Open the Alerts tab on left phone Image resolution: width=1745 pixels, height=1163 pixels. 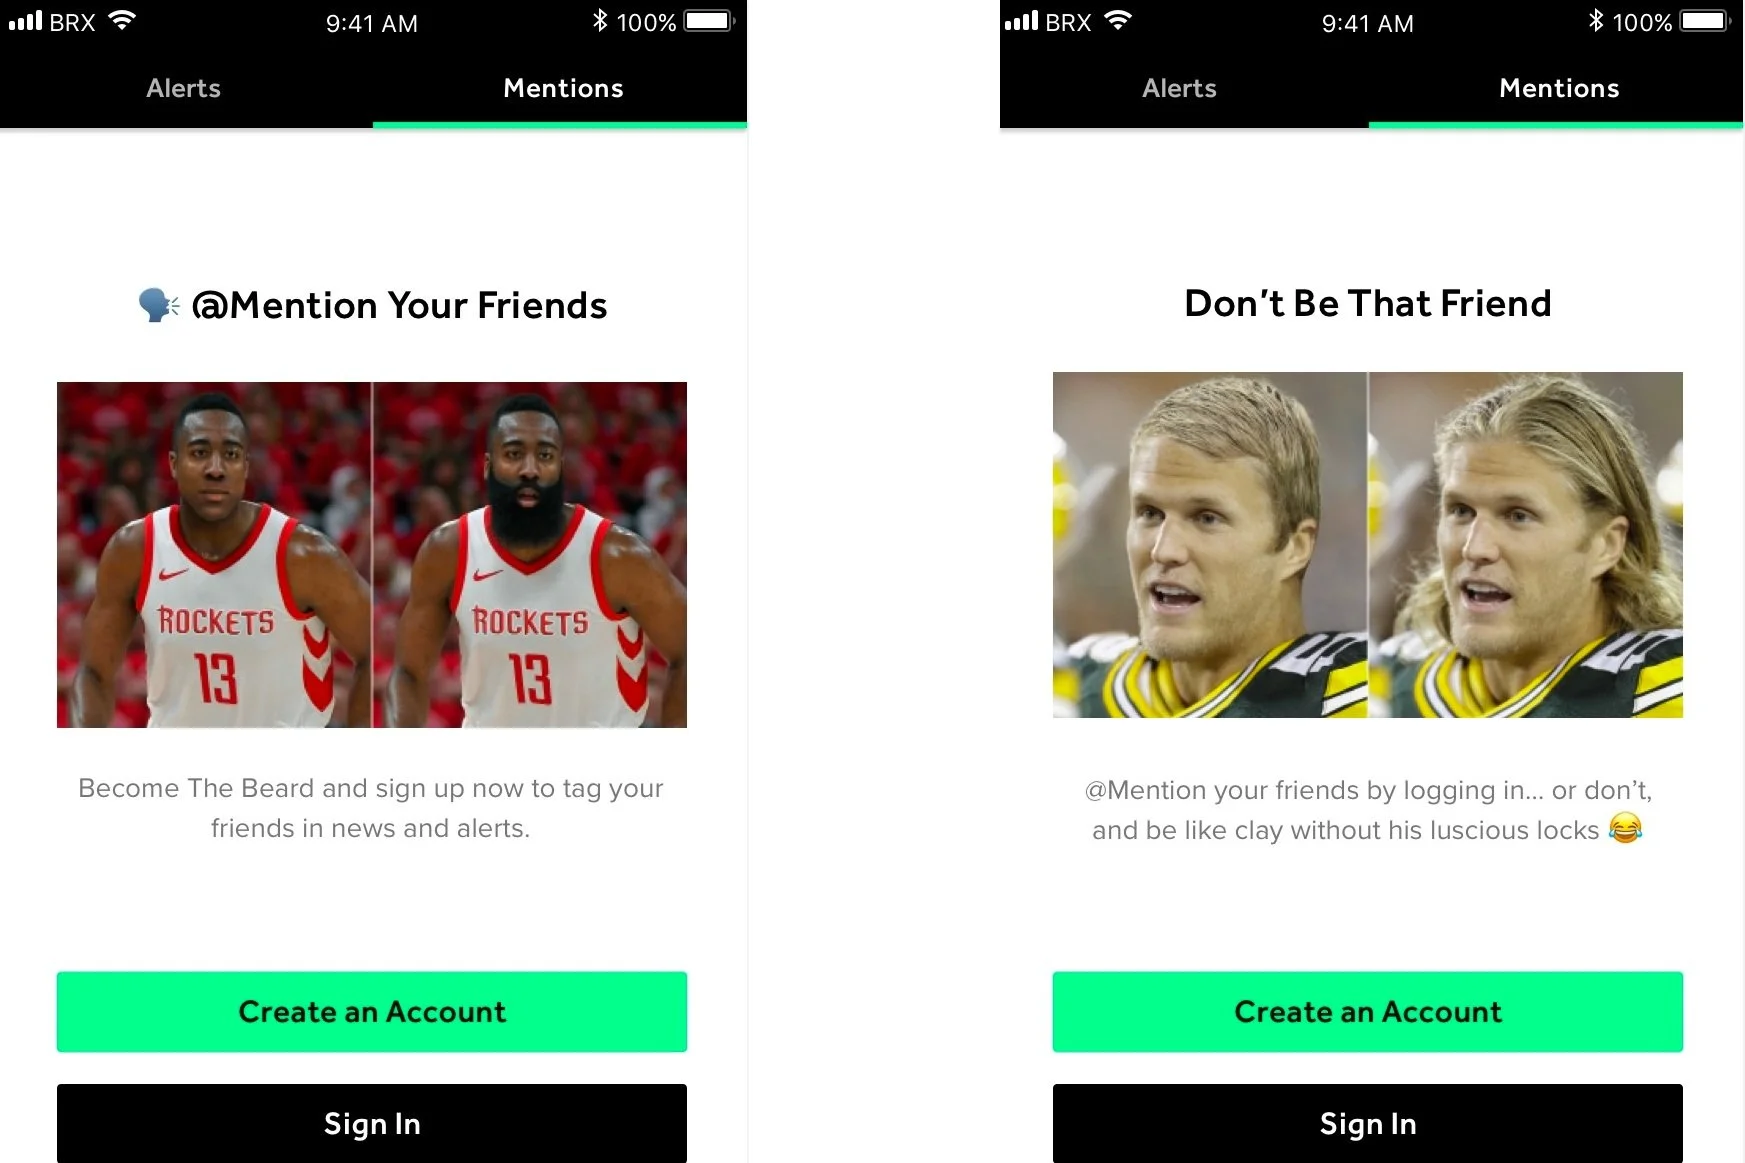(184, 88)
